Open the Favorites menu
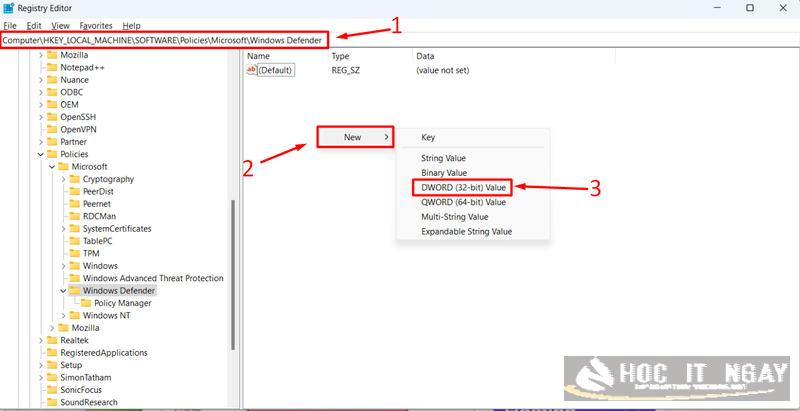Screen dimensions: 800x411 pyautogui.click(x=96, y=25)
